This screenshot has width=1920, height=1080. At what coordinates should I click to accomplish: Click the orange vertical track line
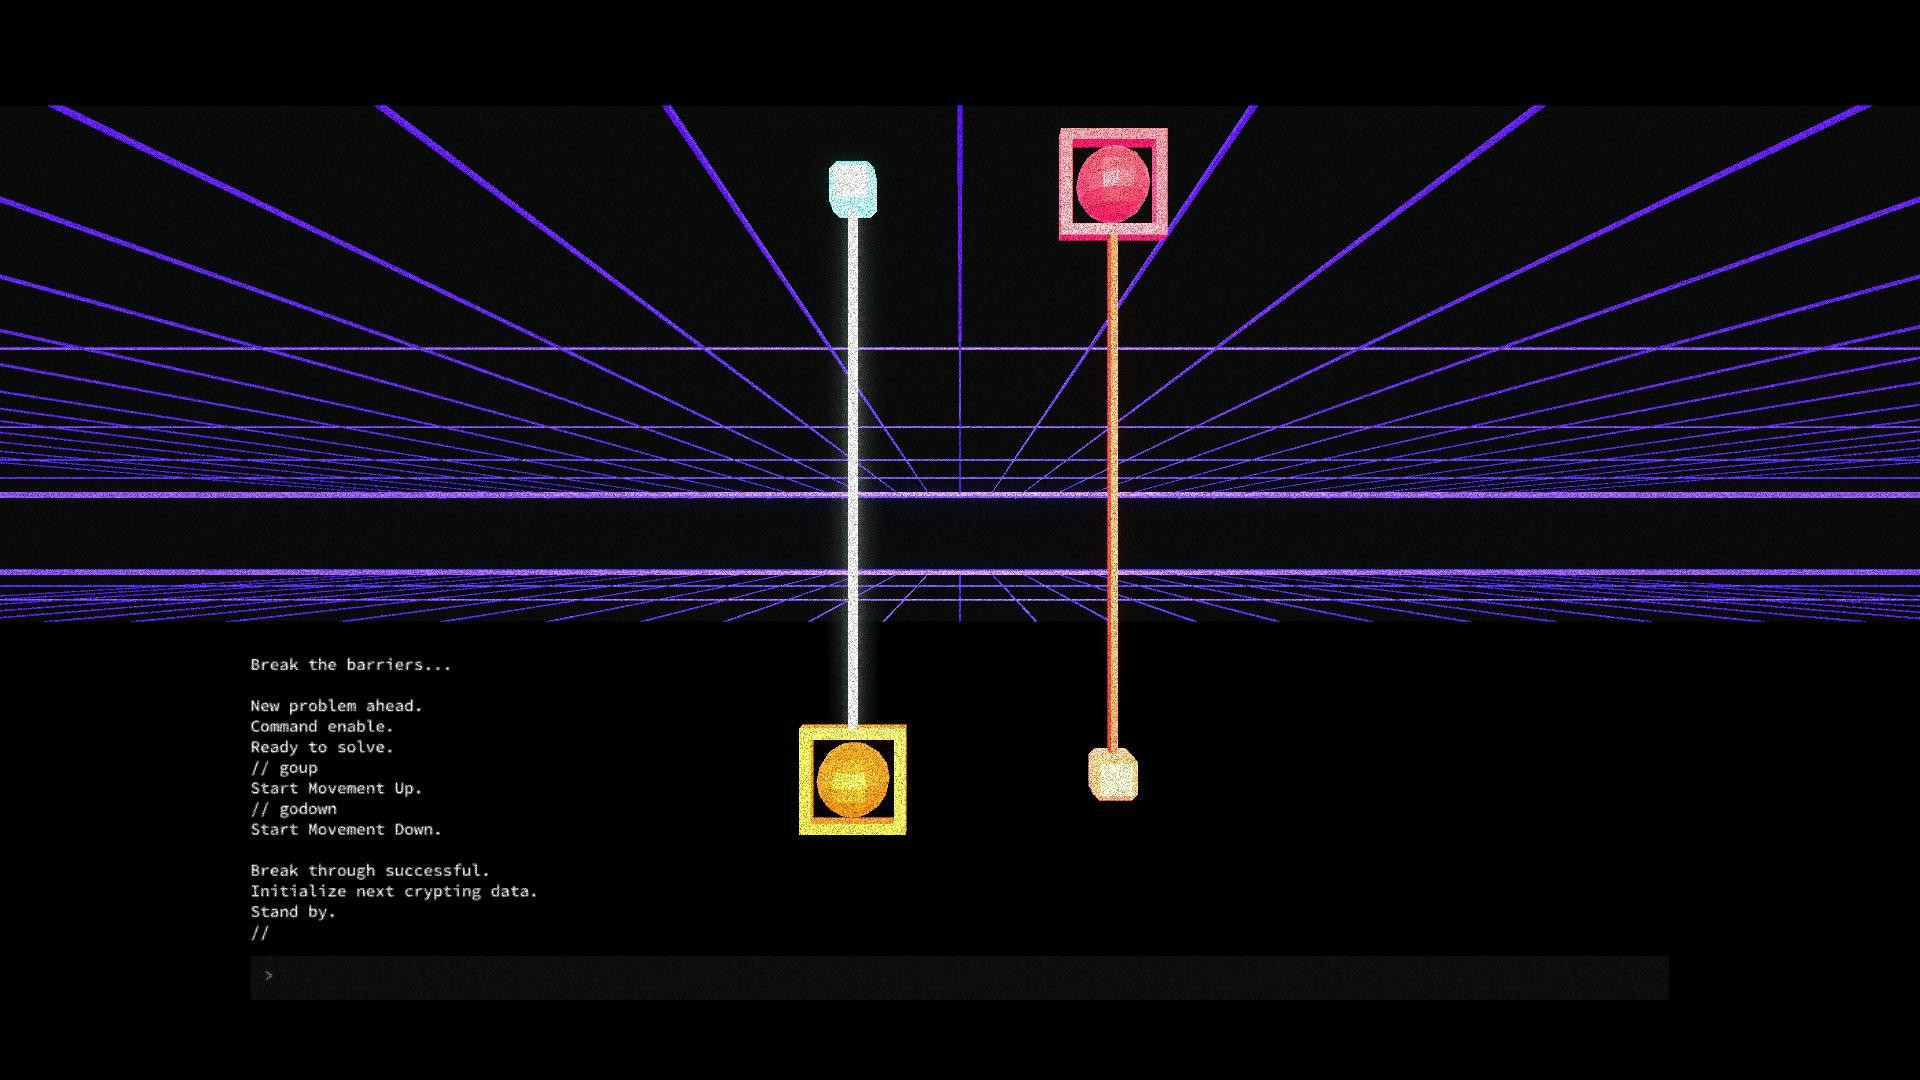1112,494
